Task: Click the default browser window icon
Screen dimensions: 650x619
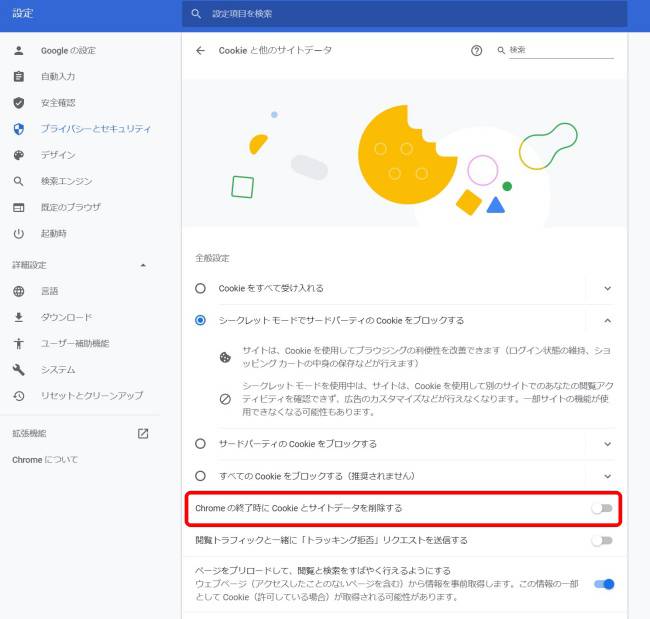Action: pyautogui.click(x=19, y=207)
